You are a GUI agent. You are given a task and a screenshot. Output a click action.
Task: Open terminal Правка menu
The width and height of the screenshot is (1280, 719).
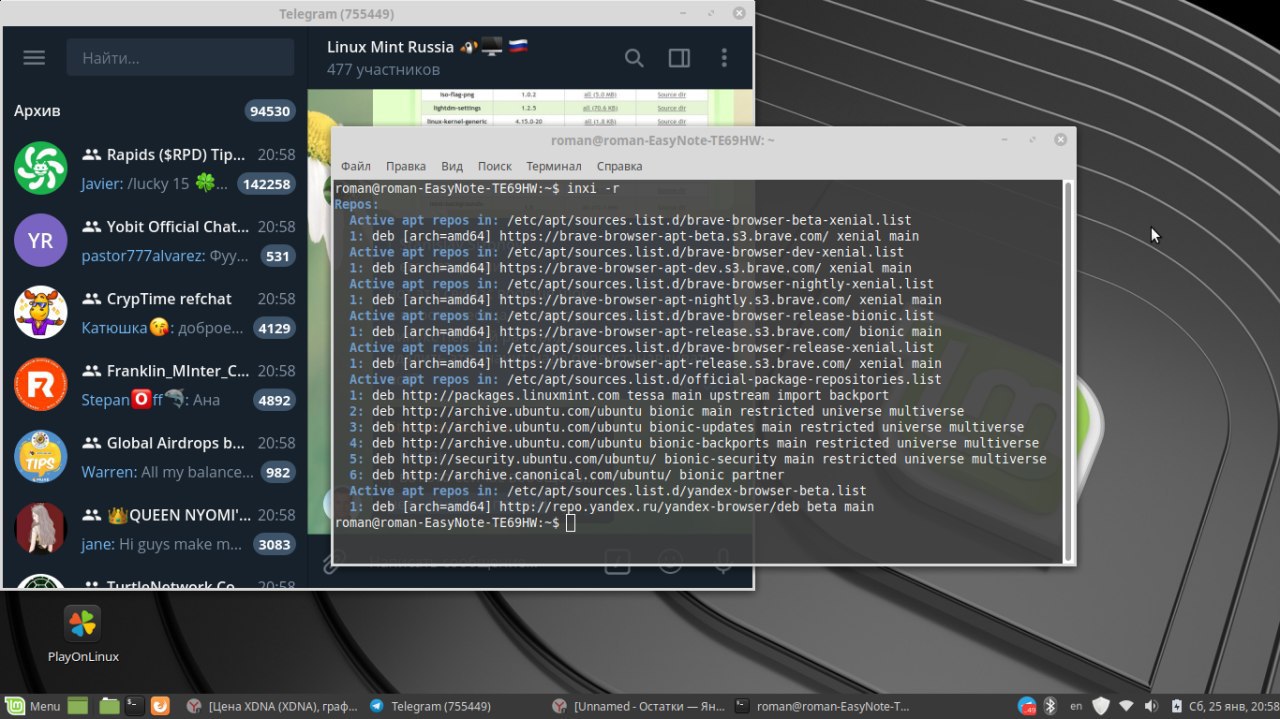406,166
